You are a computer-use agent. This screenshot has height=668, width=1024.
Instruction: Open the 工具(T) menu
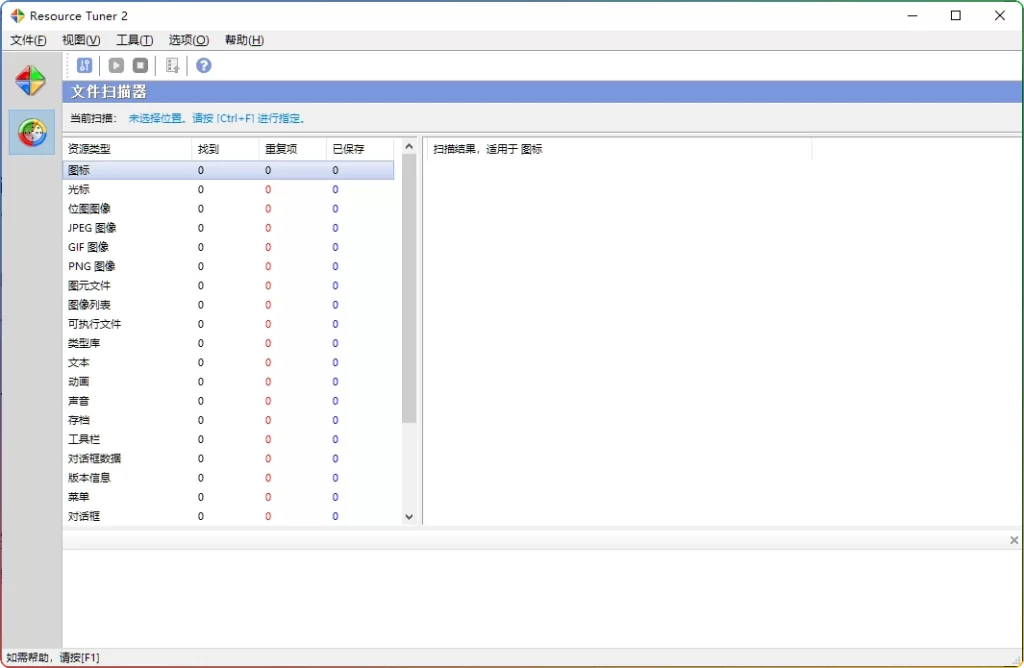[x=134, y=40]
